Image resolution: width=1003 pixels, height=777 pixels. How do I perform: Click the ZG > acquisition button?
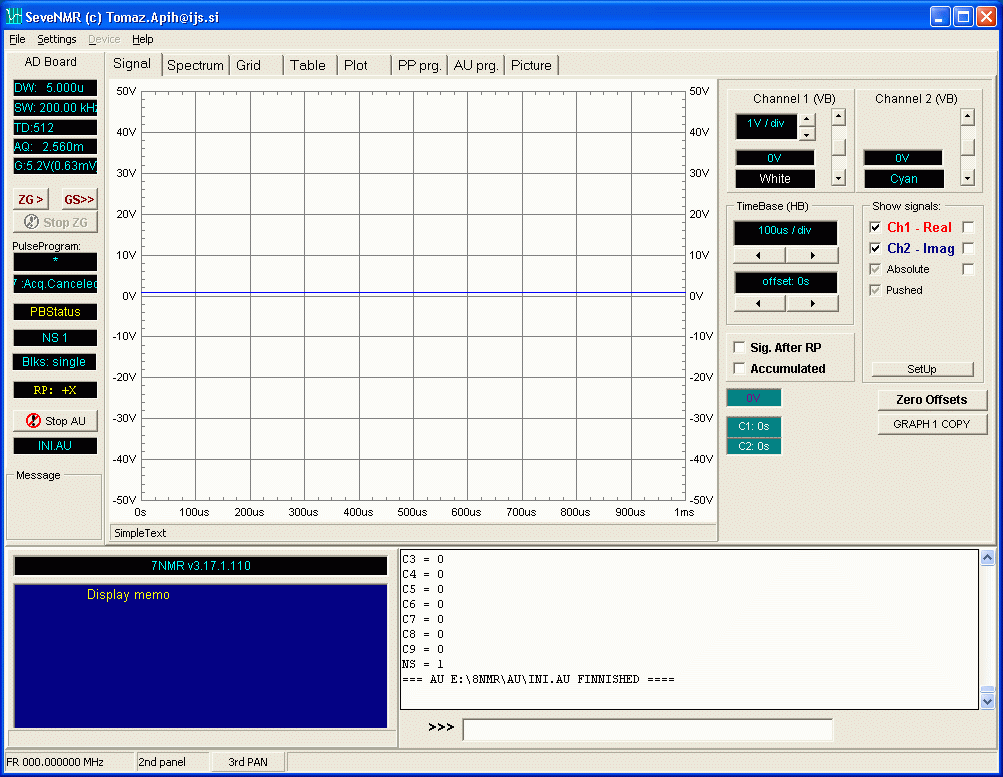point(31,199)
